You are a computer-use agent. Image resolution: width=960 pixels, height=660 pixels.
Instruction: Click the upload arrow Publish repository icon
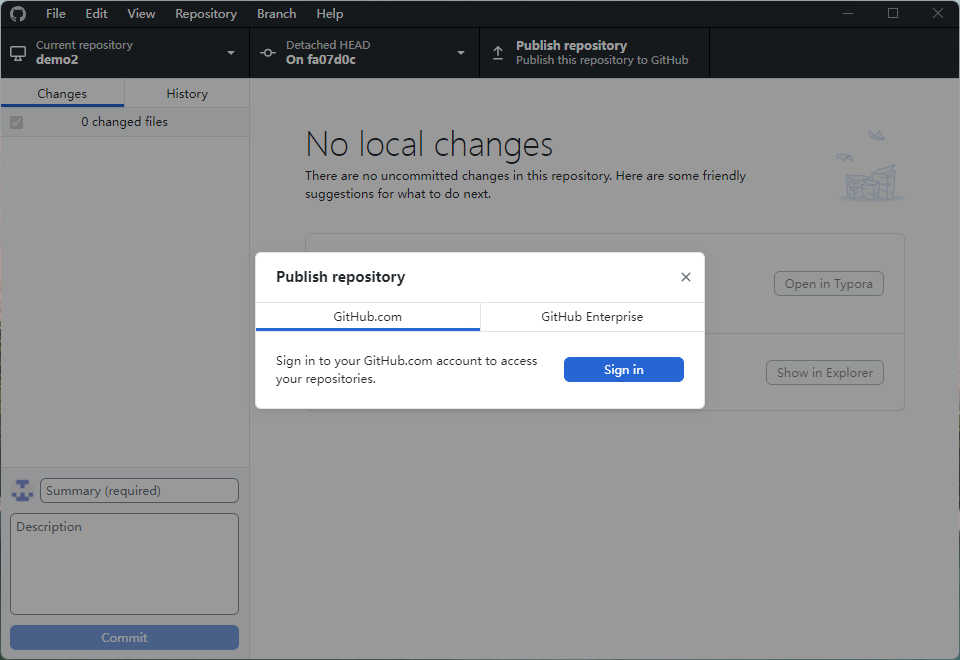tap(498, 53)
